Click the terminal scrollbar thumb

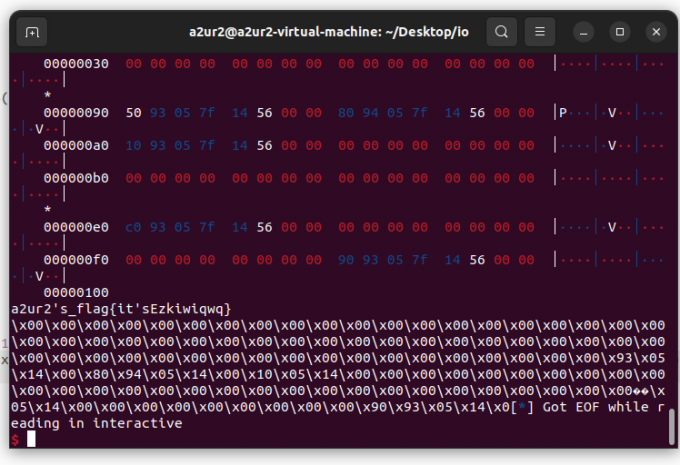pos(671,427)
